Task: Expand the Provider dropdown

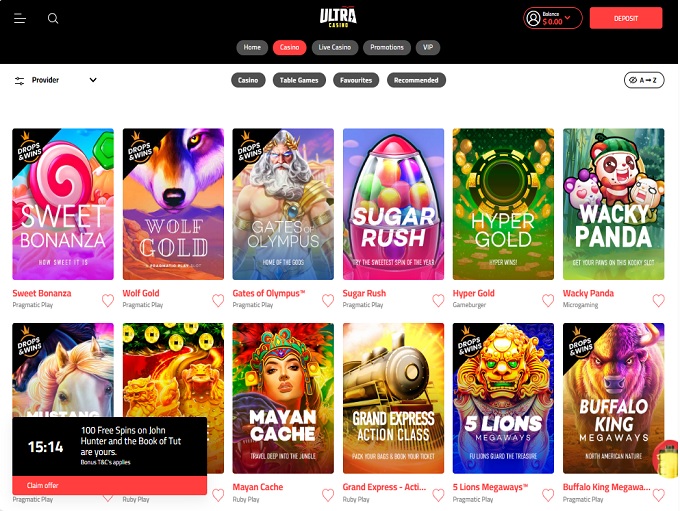Action: (93, 80)
